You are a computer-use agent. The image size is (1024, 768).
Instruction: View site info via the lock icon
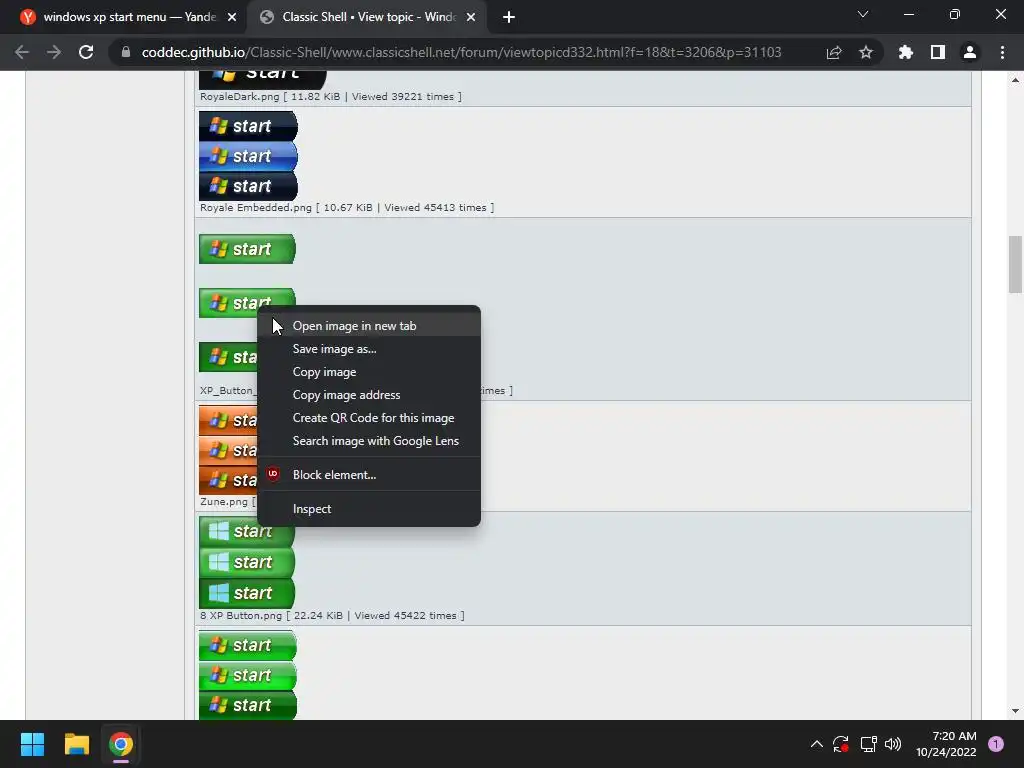(x=126, y=52)
